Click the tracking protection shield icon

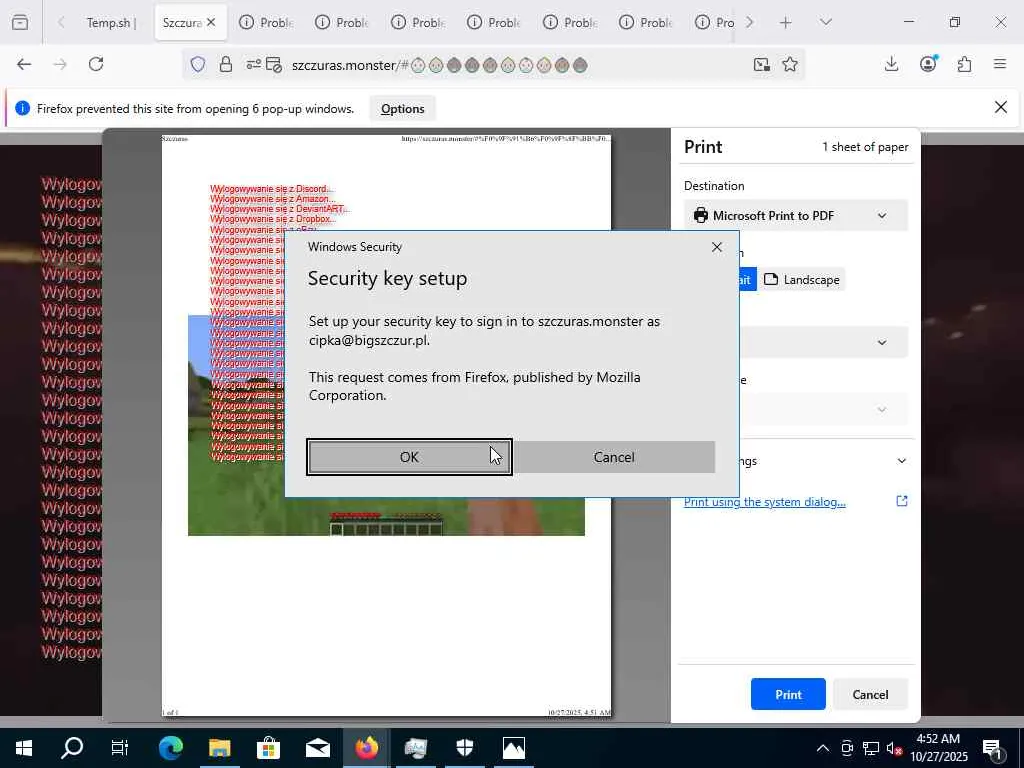click(198, 65)
